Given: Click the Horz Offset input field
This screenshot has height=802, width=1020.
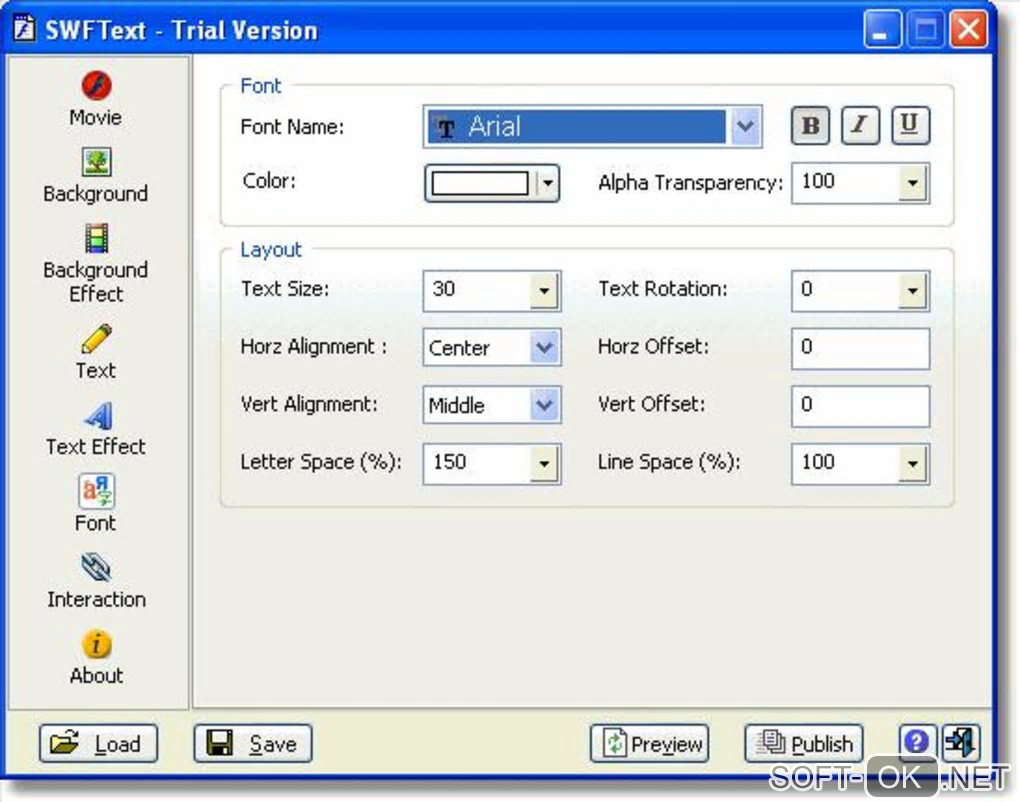Looking at the screenshot, I should tap(860, 348).
